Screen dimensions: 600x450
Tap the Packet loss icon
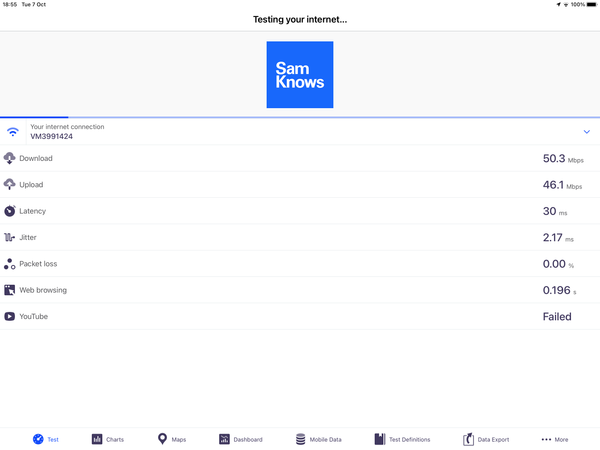pos(10,264)
